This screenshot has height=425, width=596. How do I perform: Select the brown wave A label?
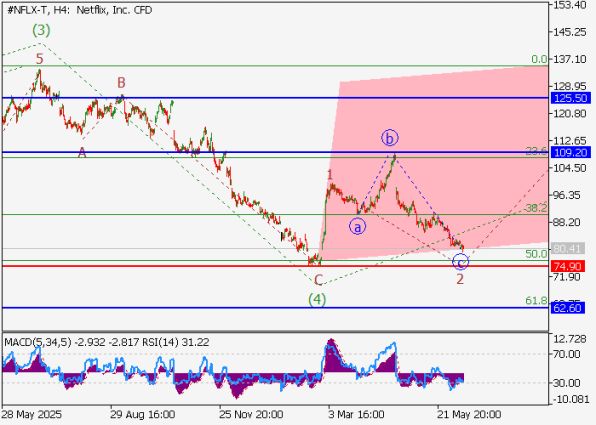[x=82, y=153]
